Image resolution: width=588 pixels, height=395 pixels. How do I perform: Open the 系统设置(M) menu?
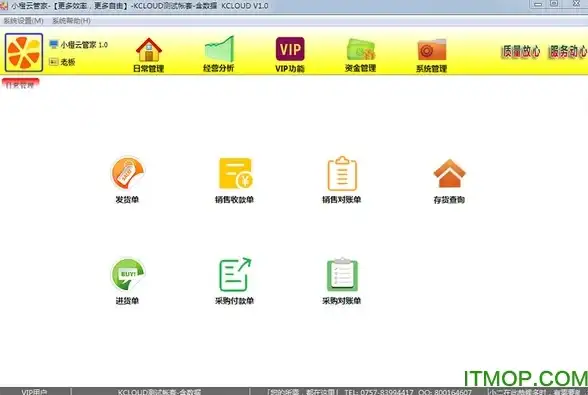pyautogui.click(x=23, y=21)
